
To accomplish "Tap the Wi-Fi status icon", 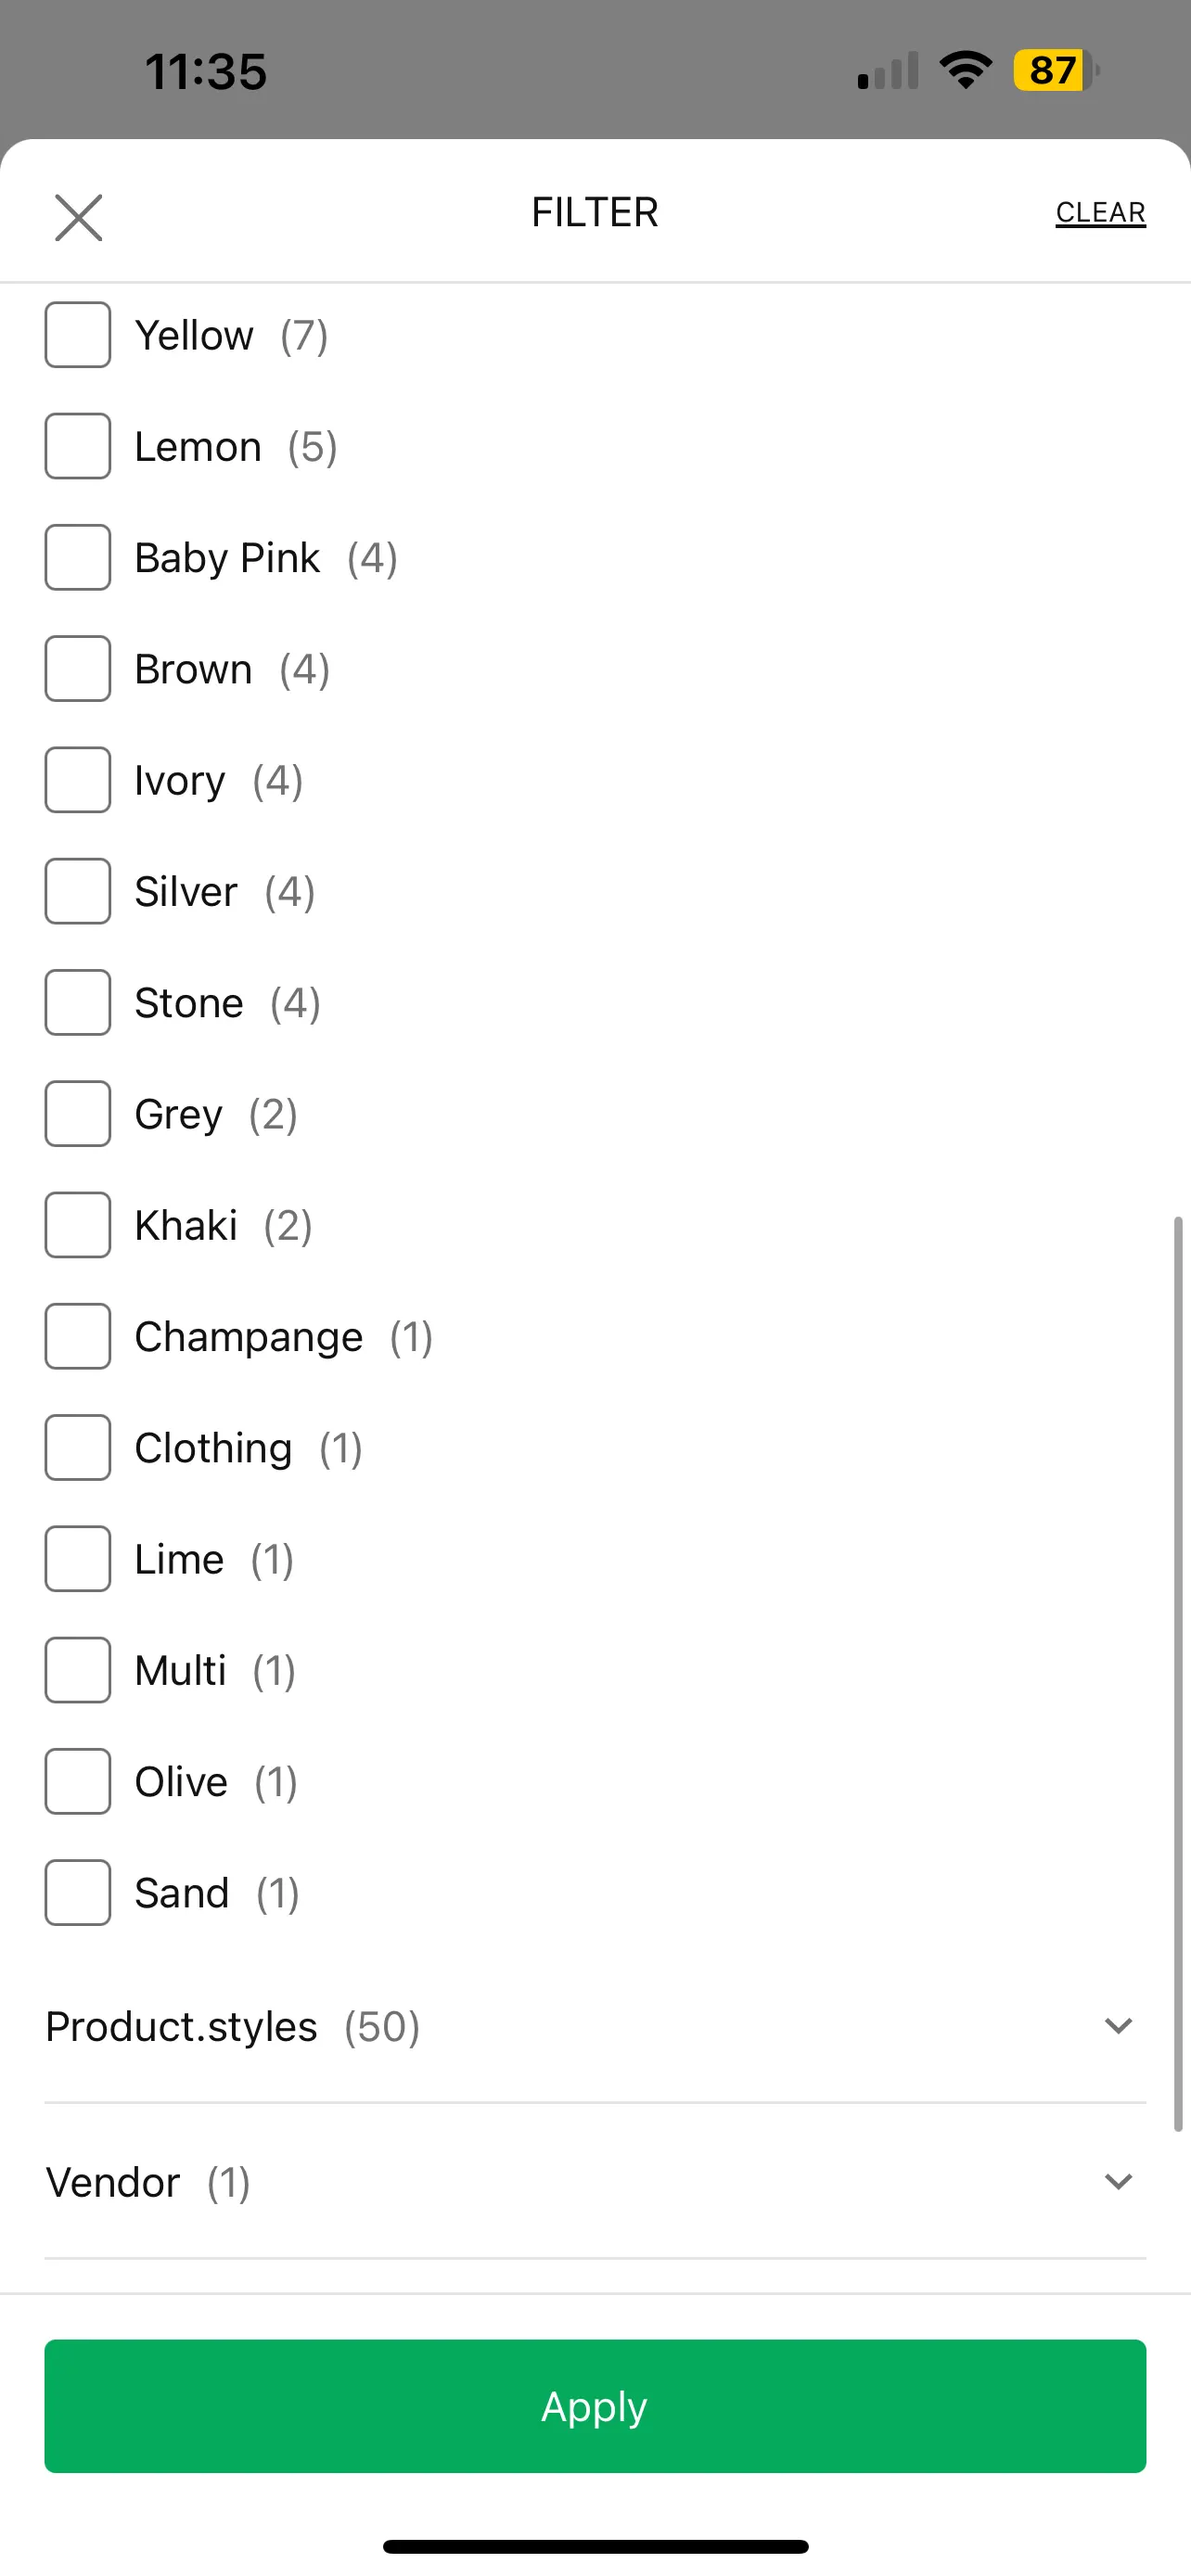I will click(965, 70).
